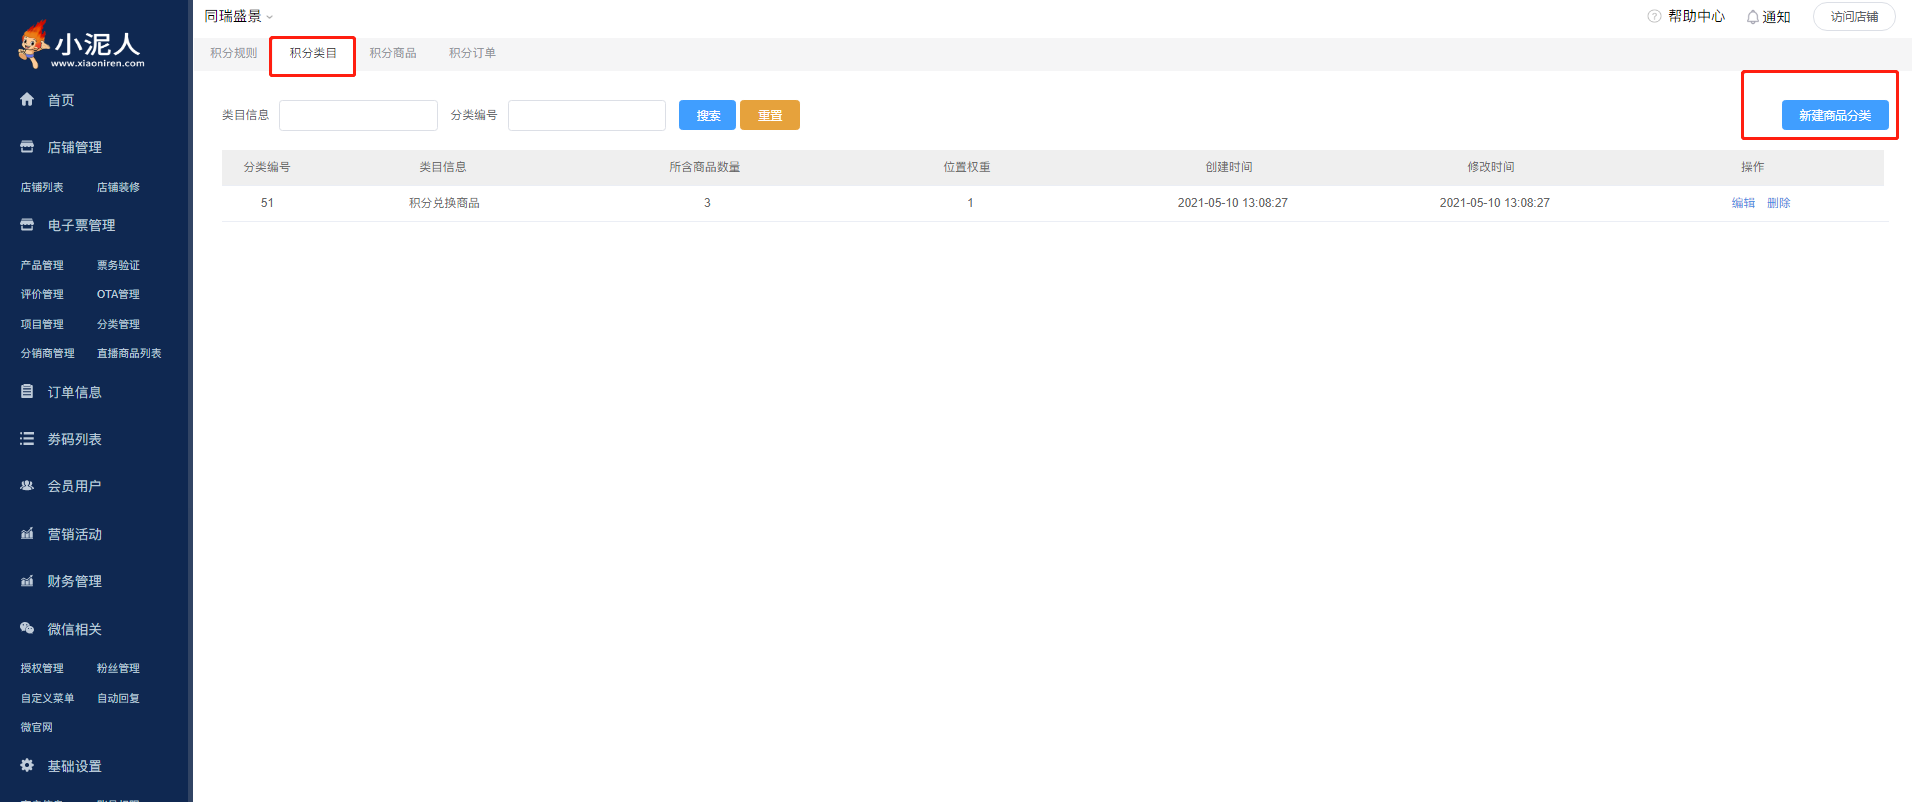
Task: Focus the 类目信息 input field
Action: click(x=358, y=116)
